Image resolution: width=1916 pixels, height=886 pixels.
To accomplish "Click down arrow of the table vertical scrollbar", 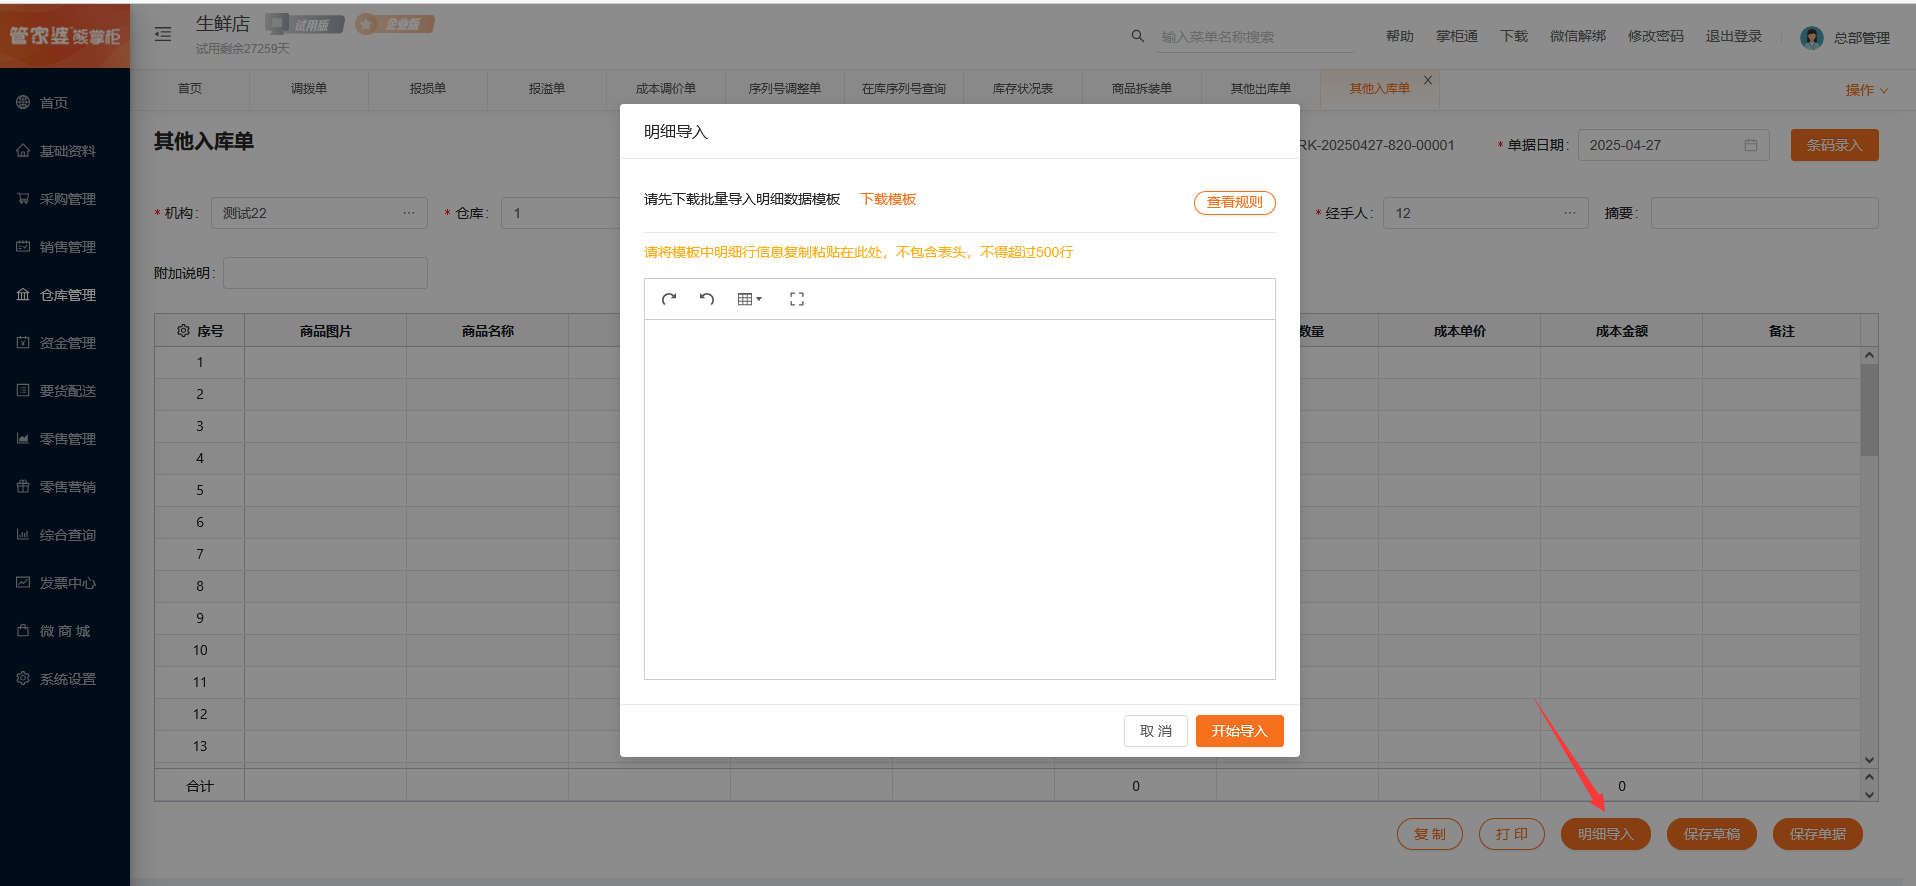I will pos(1869,760).
